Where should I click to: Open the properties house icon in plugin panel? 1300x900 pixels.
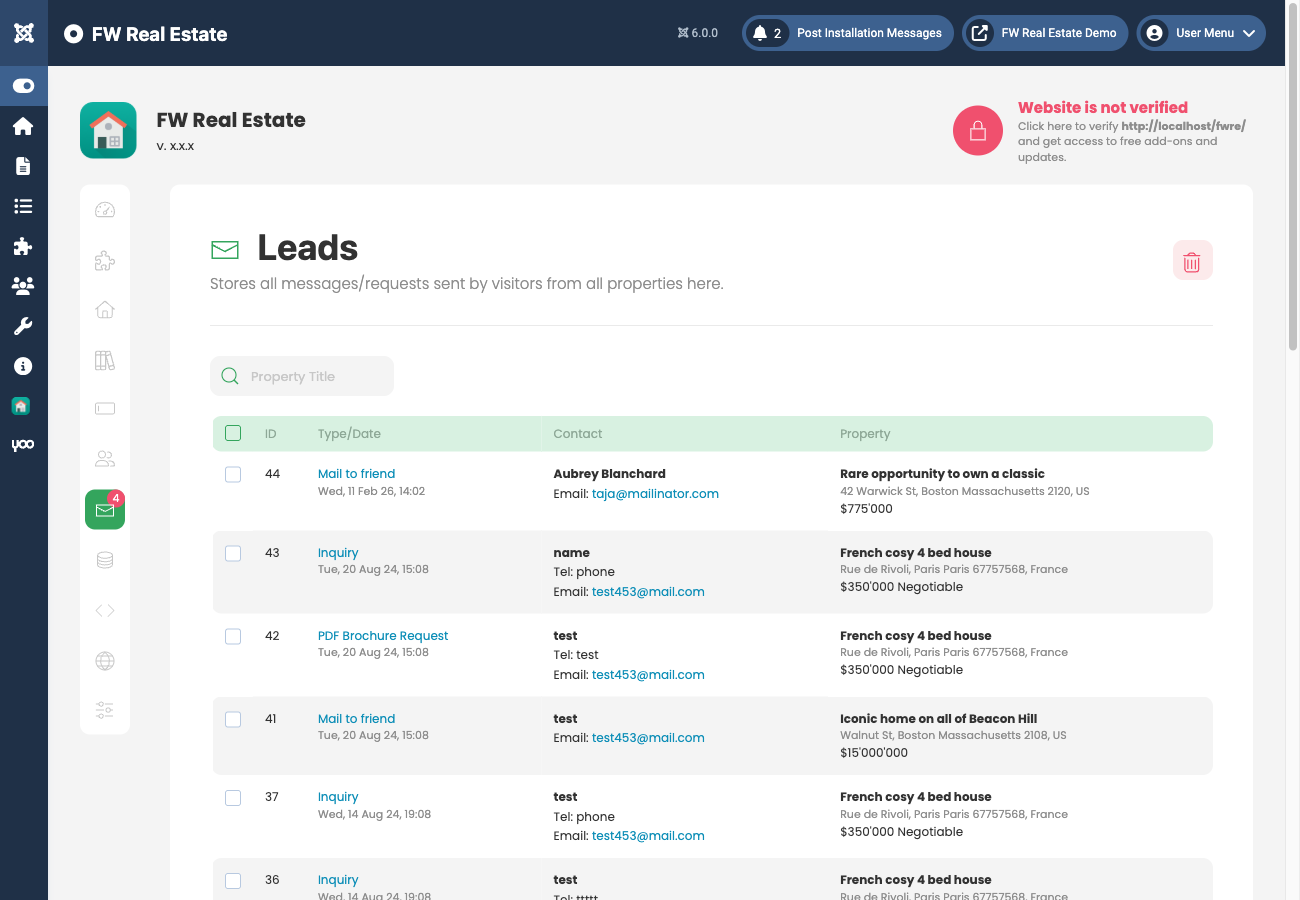(104, 310)
